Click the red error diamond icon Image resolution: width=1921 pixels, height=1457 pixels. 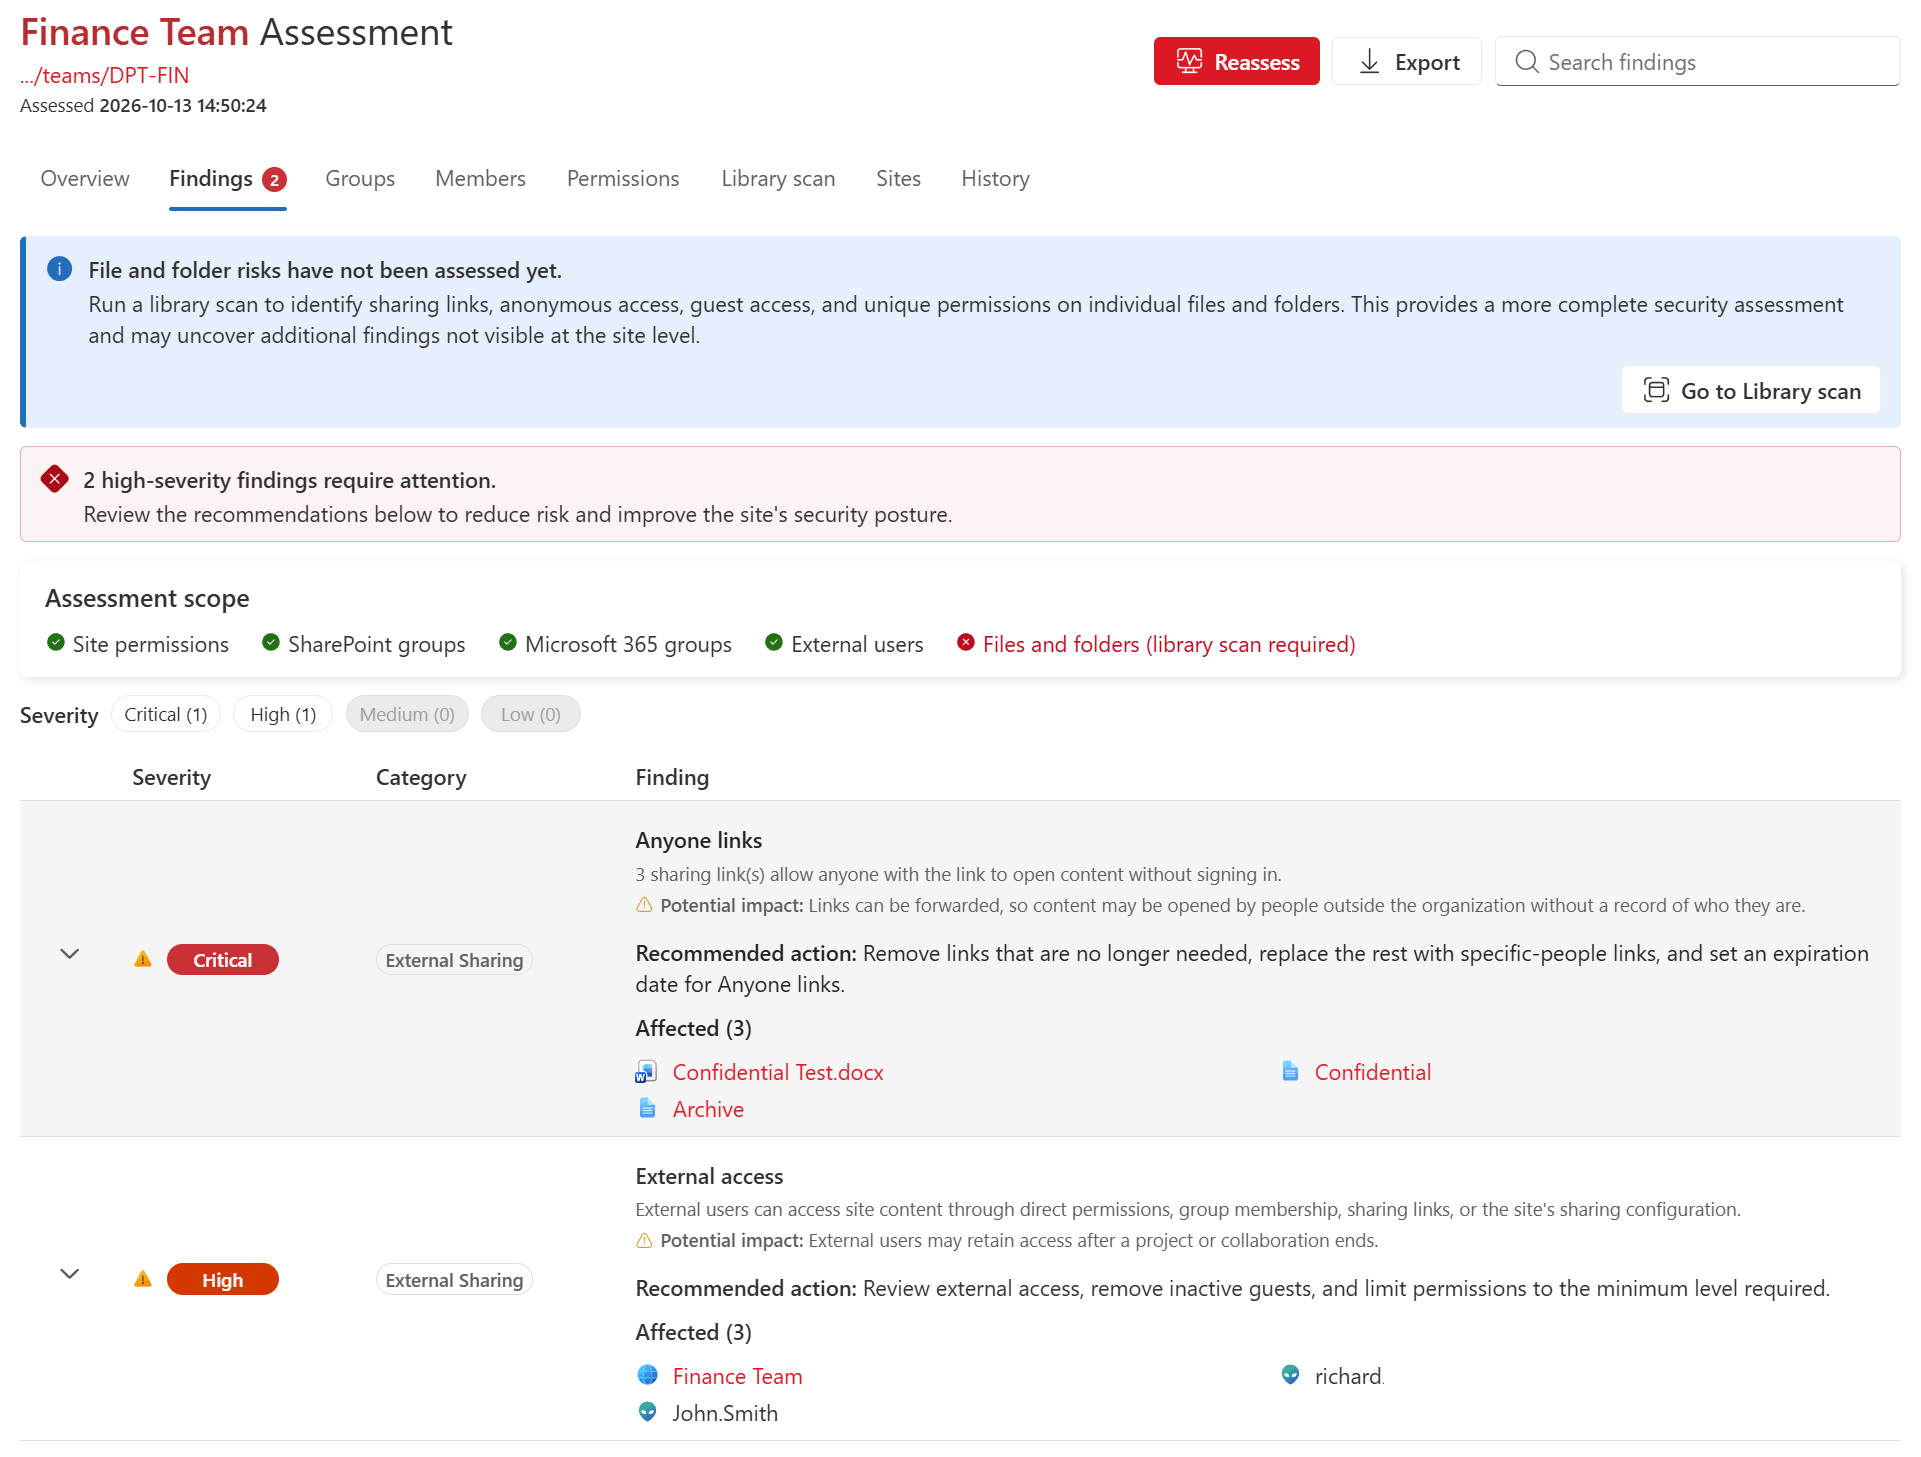(54, 479)
